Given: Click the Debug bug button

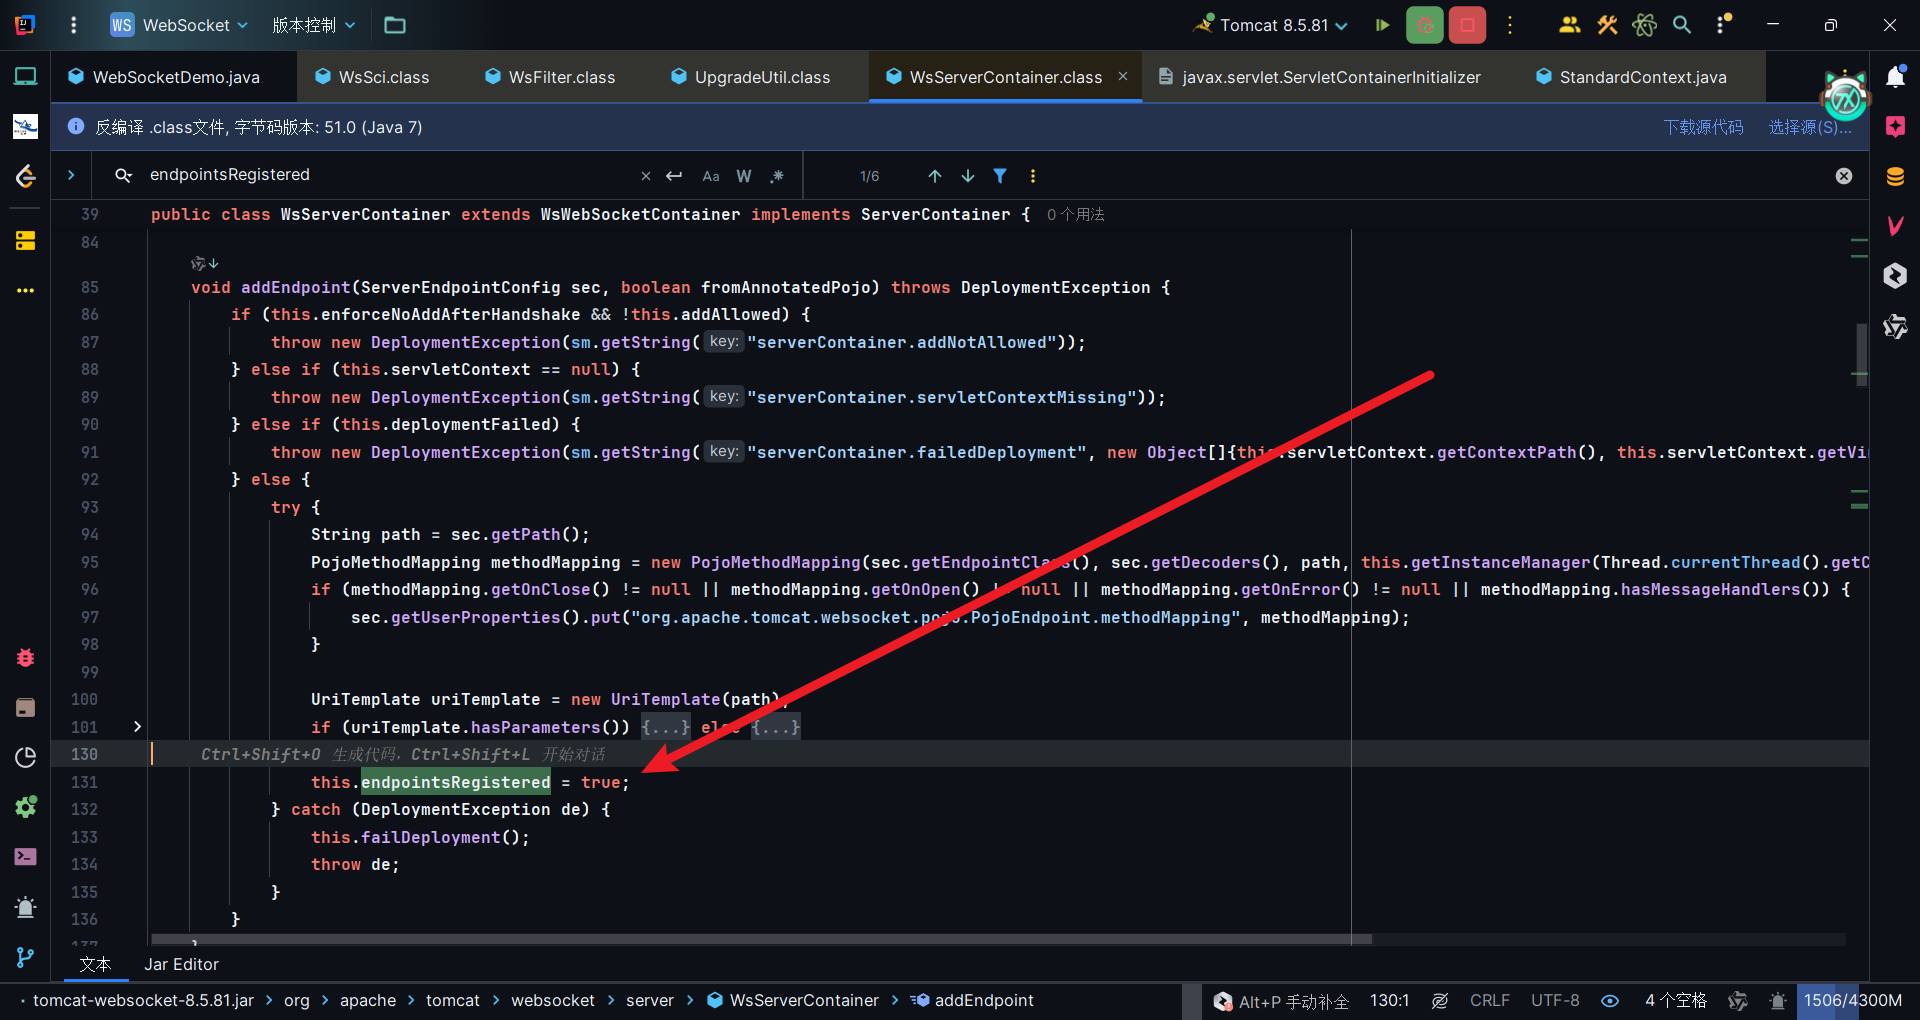Looking at the screenshot, I should tap(1425, 25).
